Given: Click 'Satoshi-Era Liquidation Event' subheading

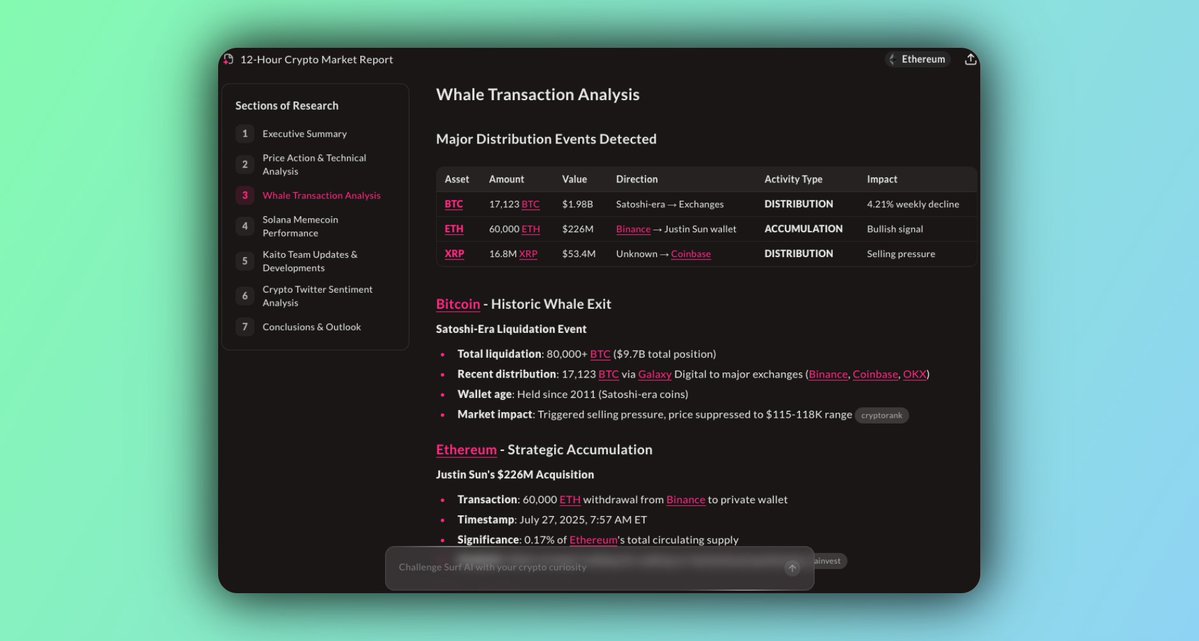Looking at the screenshot, I should coord(512,329).
